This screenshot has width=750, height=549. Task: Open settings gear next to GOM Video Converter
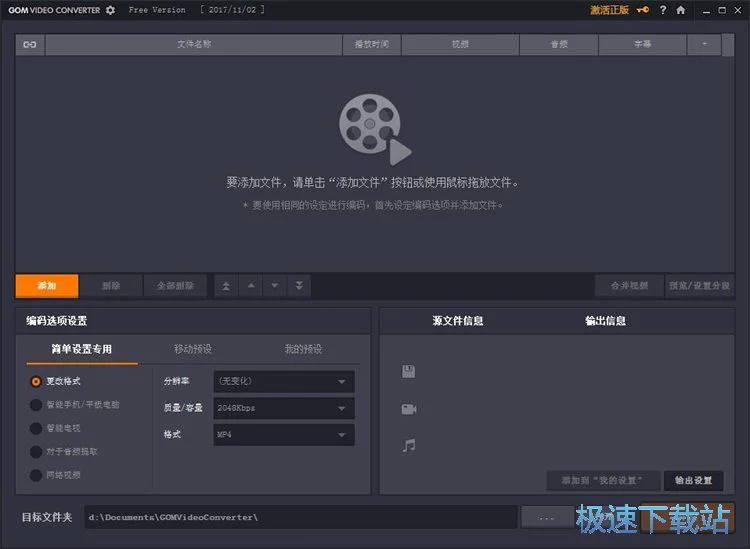[x=110, y=10]
